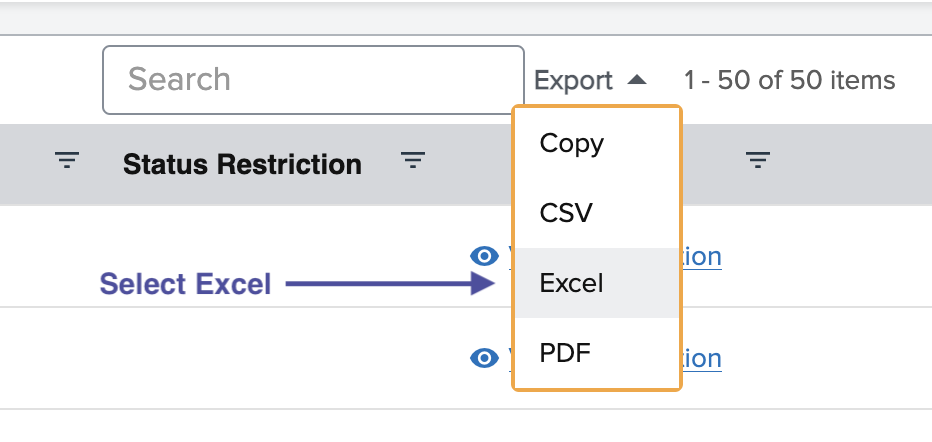Click the filter icon left of Status Restriction
The width and height of the screenshot is (932, 442).
[x=66, y=160]
